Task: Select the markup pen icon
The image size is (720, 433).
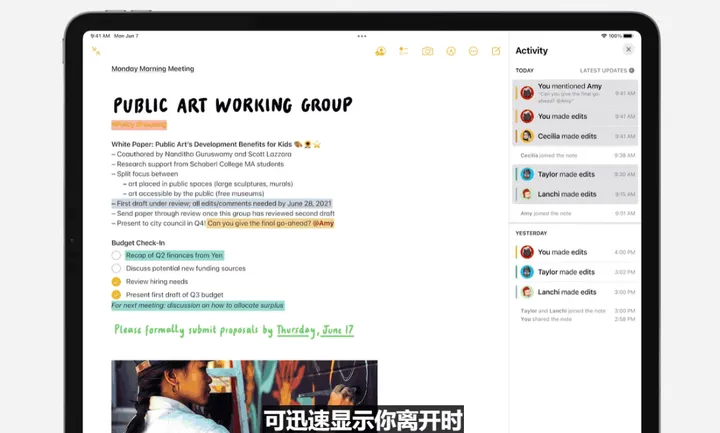Action: pos(450,51)
